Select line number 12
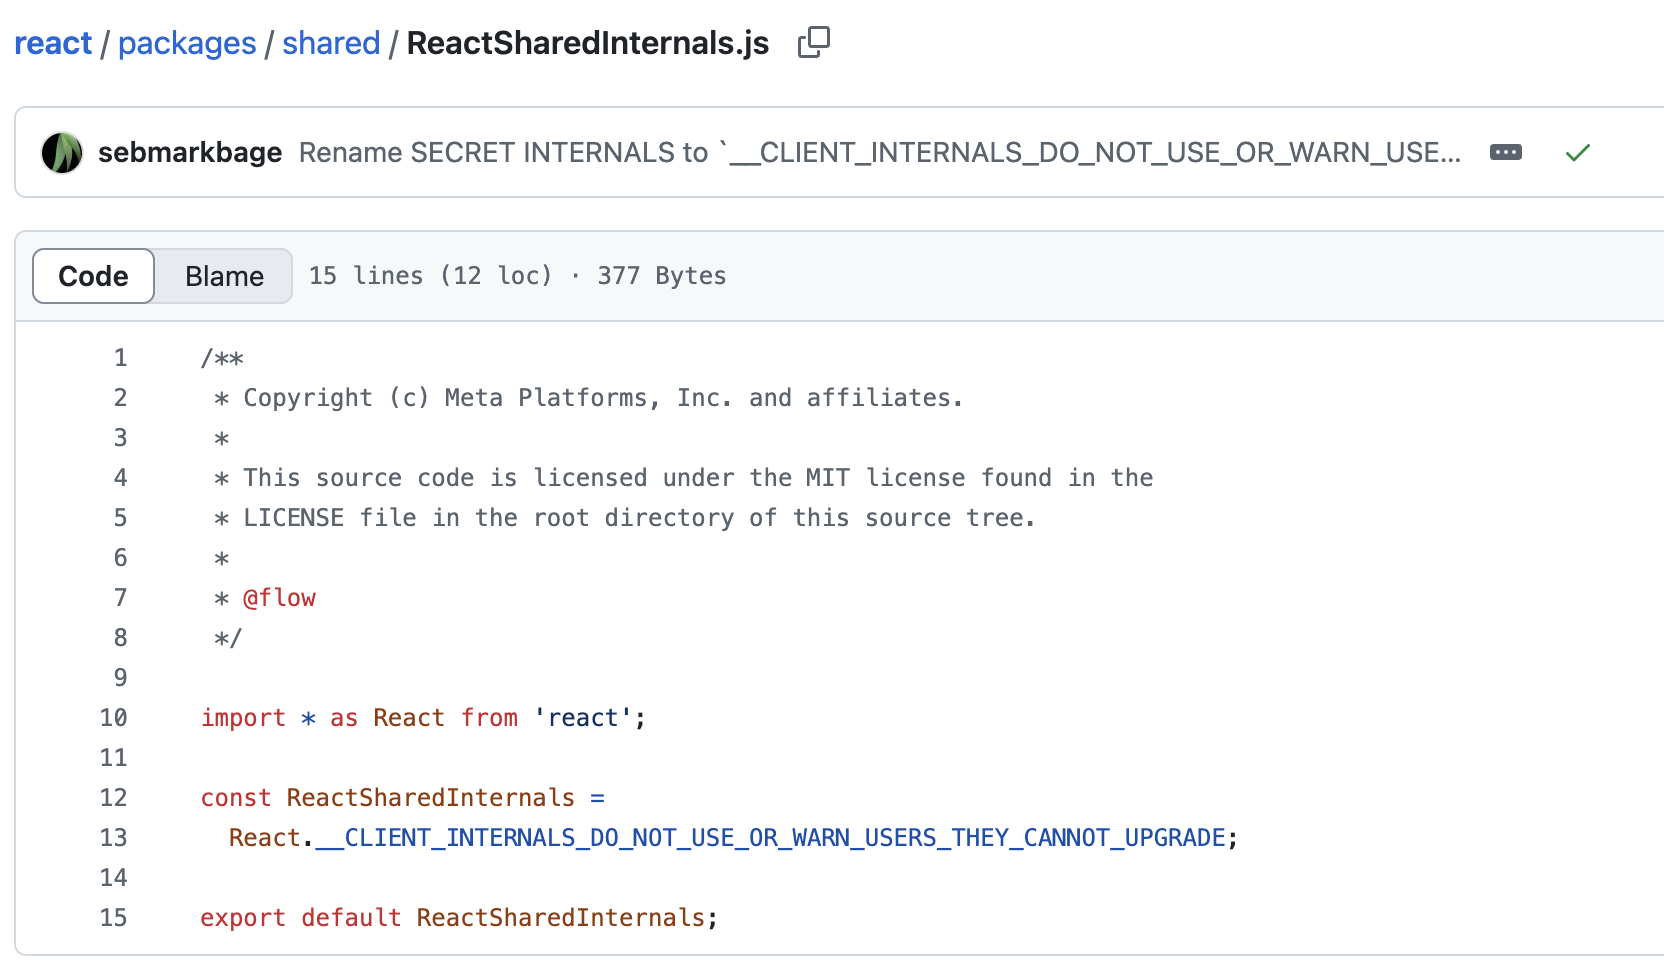 coord(113,798)
